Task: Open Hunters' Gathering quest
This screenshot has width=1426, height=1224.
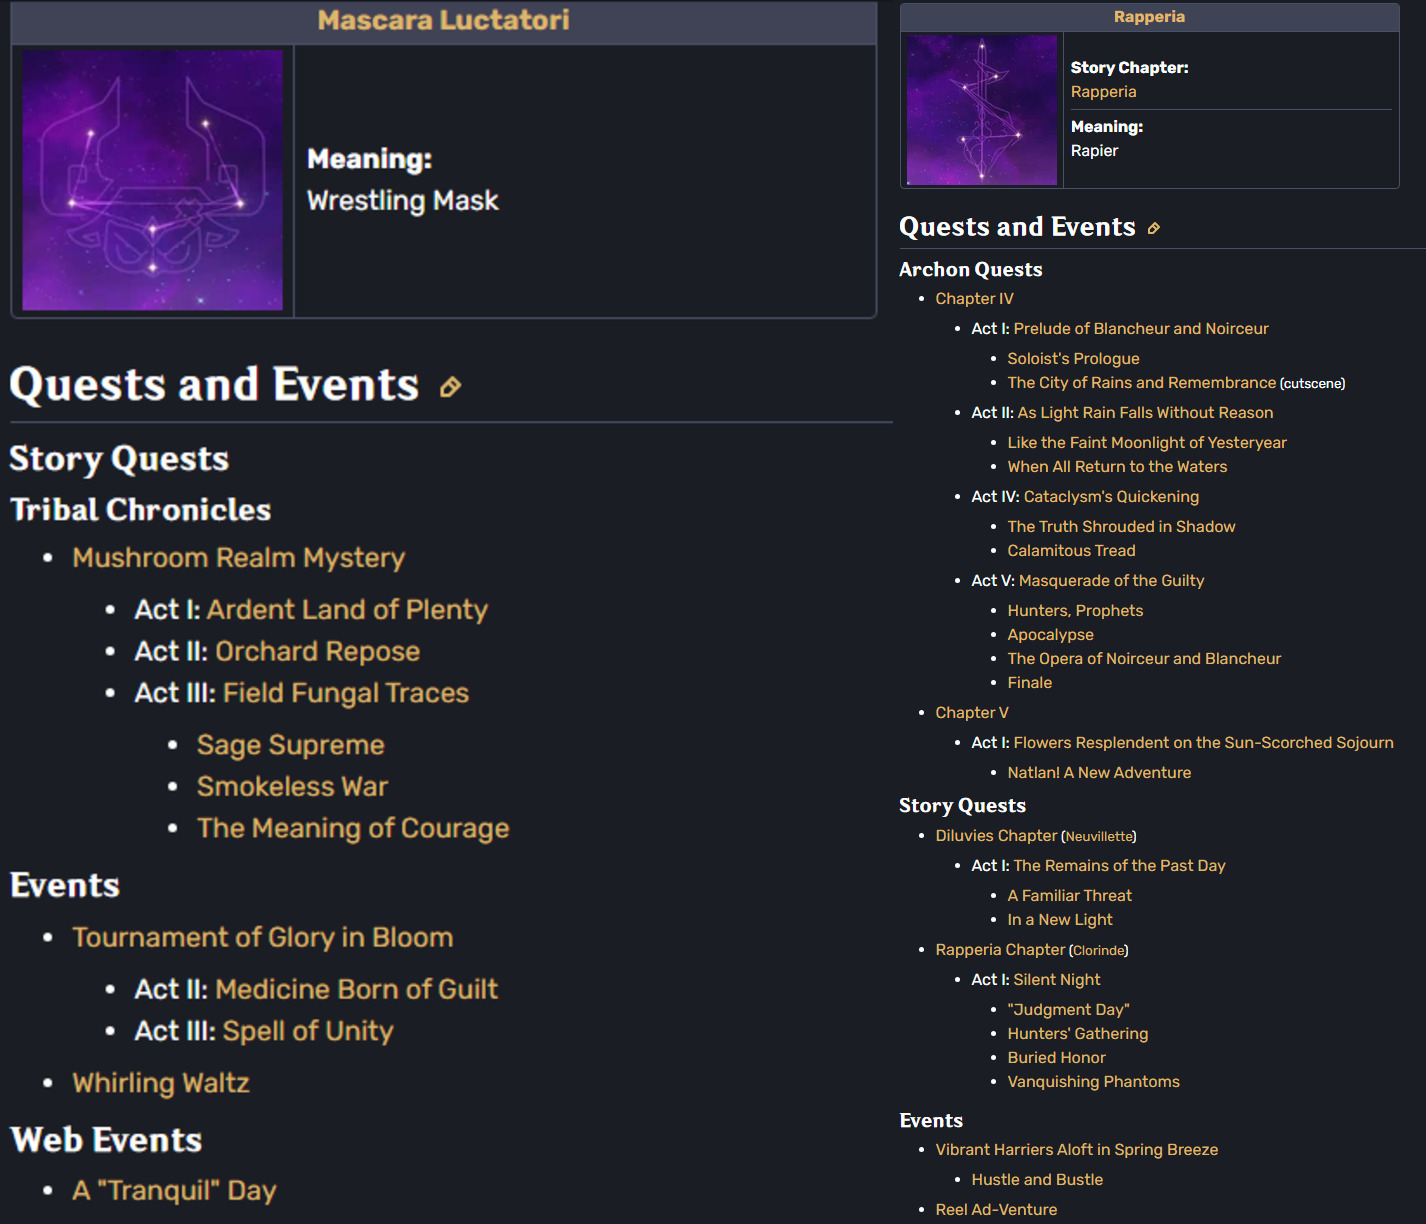Action: 1078,1034
